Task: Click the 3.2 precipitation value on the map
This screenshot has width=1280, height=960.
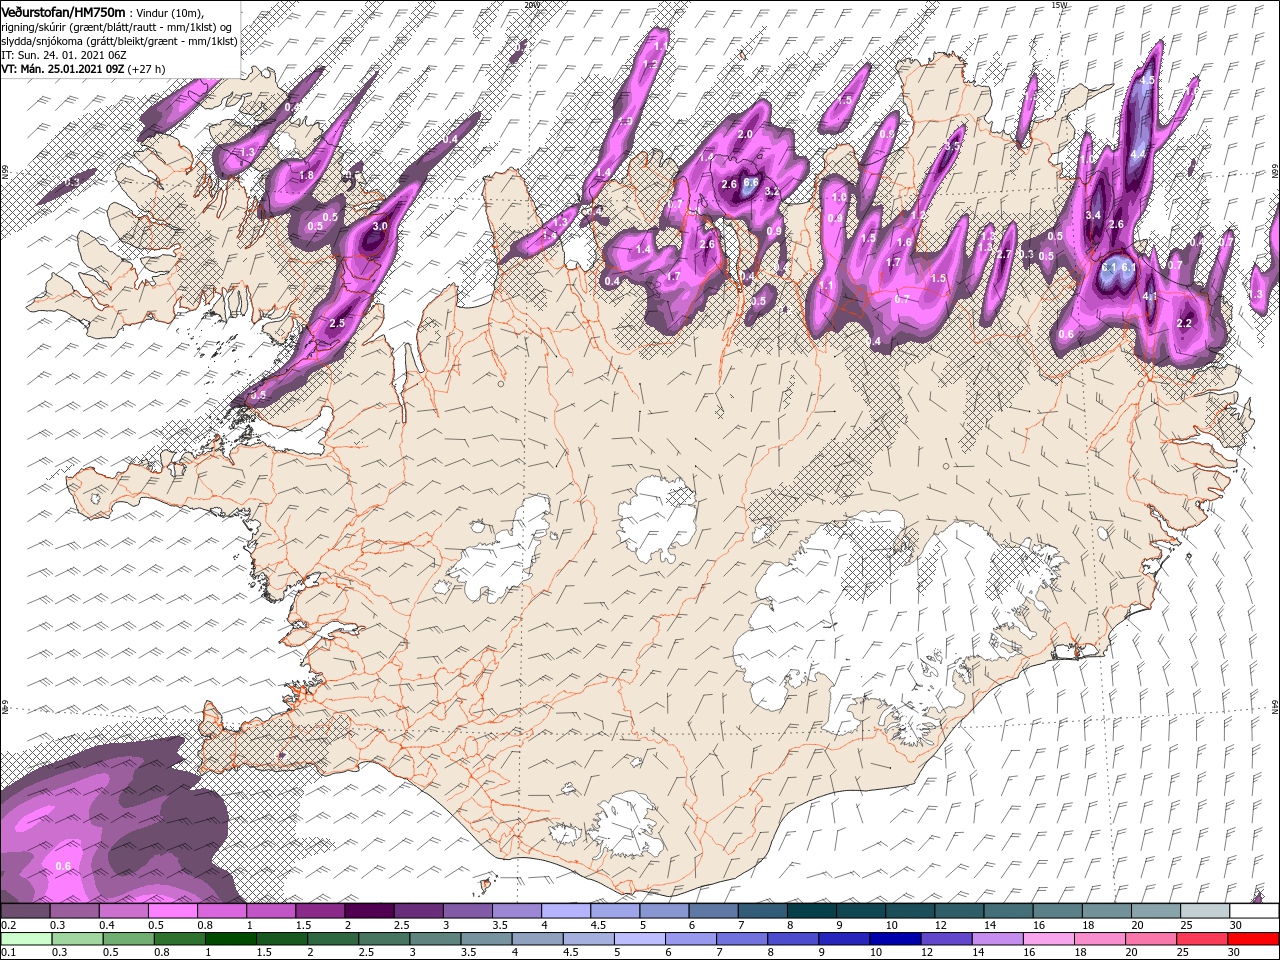Action: point(771,191)
